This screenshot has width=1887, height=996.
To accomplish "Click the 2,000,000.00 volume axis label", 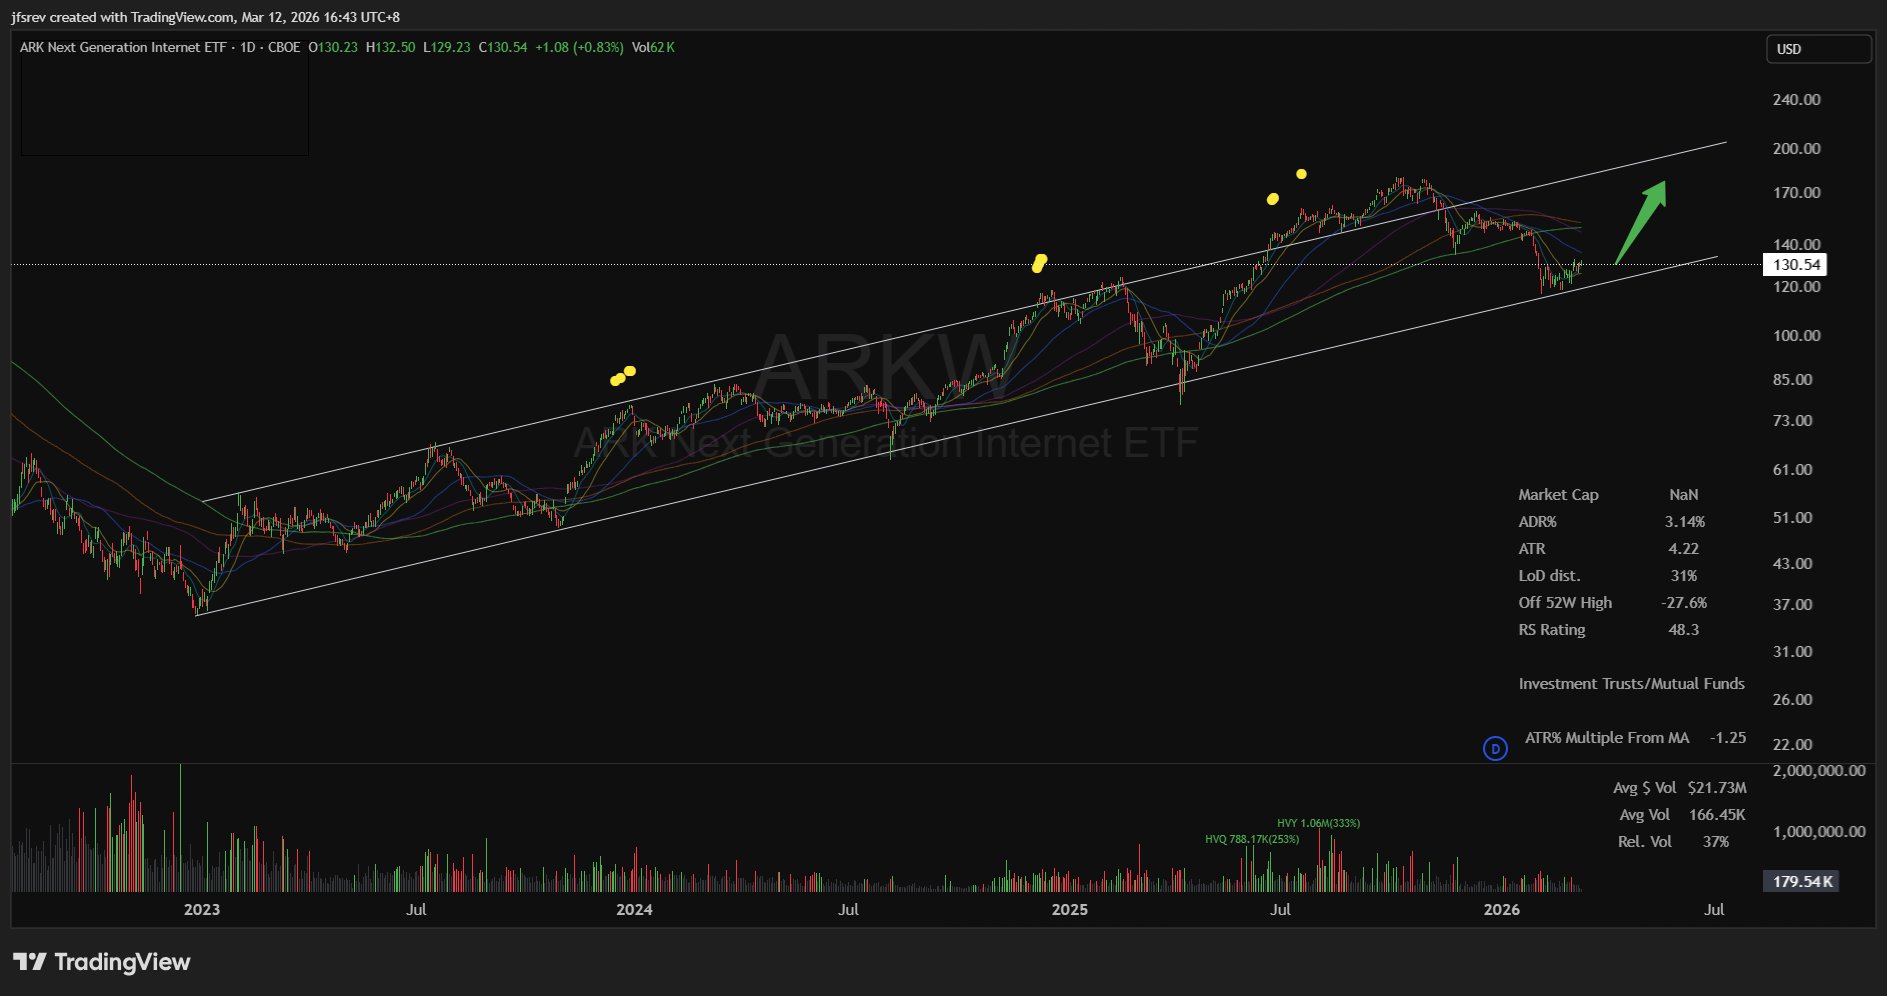I will point(1819,770).
